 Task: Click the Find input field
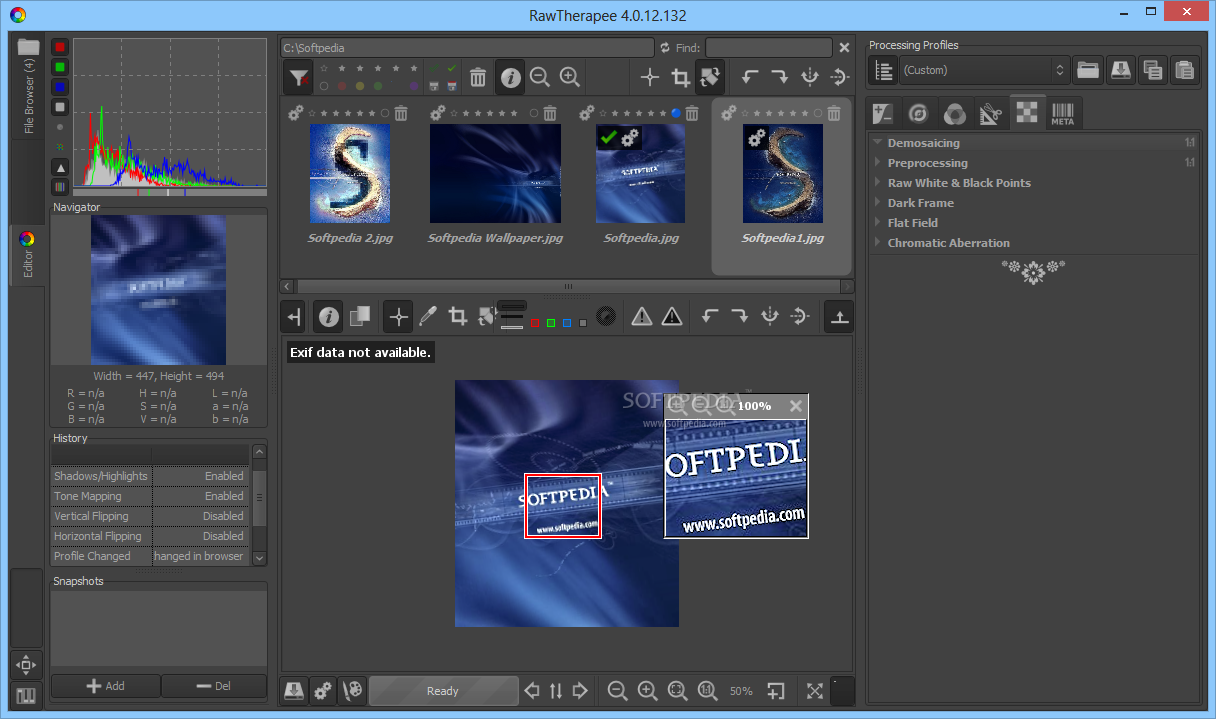[x=768, y=47]
